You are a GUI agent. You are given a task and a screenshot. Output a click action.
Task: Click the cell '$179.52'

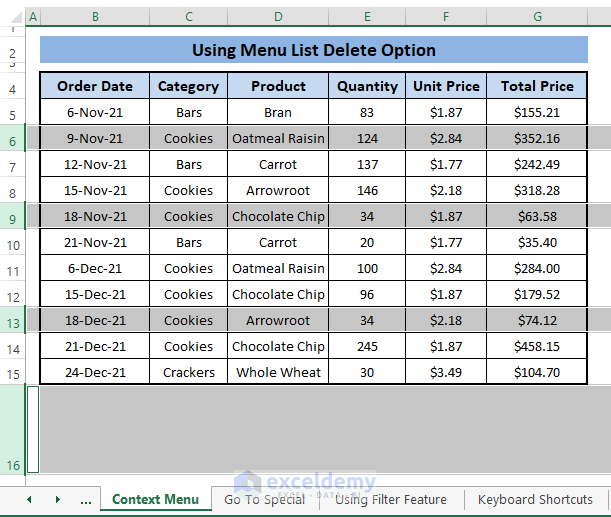click(x=537, y=295)
